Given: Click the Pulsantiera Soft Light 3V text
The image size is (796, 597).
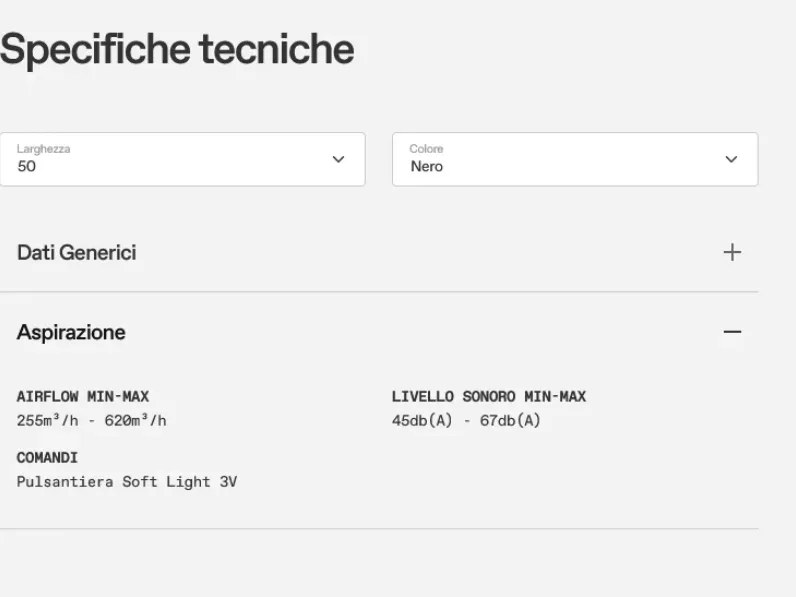Looking at the screenshot, I should click(x=127, y=482).
